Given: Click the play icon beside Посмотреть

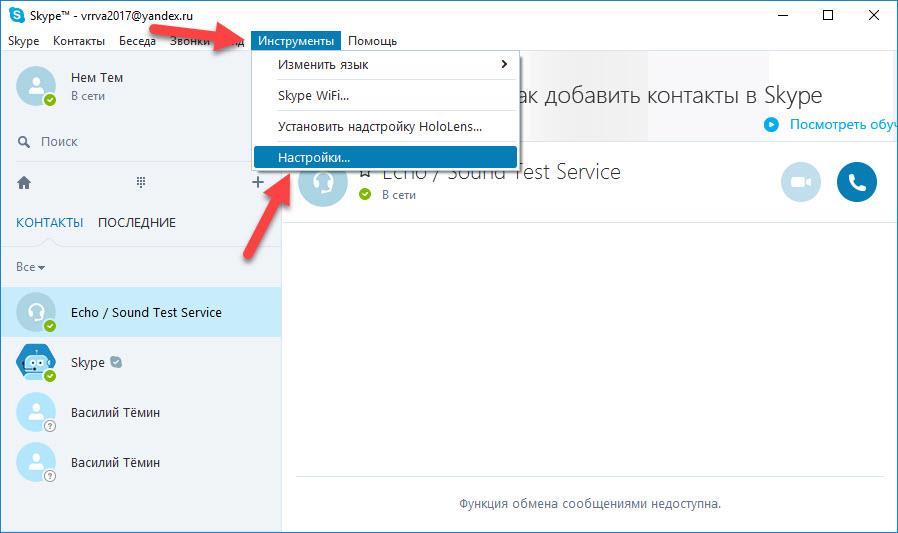Looking at the screenshot, I should pos(771,124).
